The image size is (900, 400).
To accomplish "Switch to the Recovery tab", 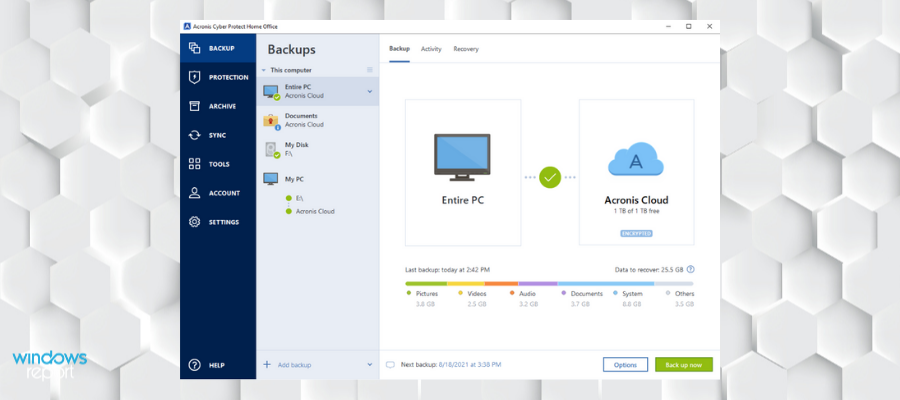I will click(x=465, y=49).
